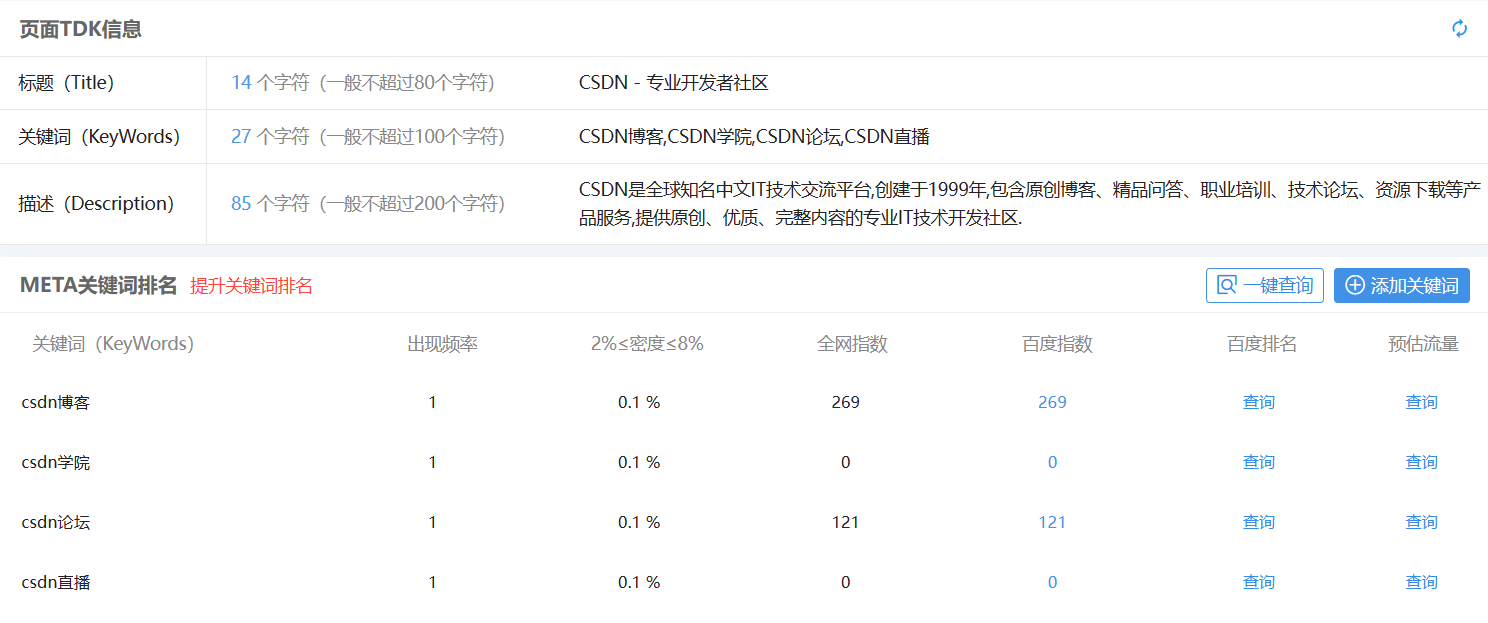Click the 百度指数 column header
This screenshot has height=623, width=1488.
click(x=1057, y=344)
